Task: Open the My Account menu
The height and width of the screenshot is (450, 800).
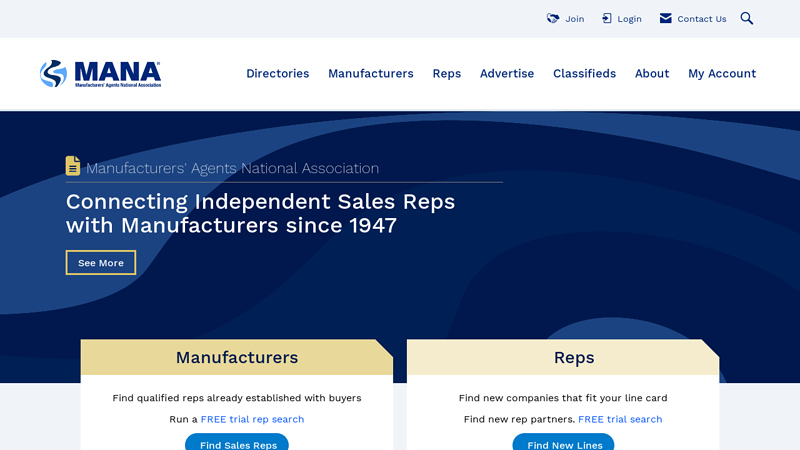Action: click(722, 74)
